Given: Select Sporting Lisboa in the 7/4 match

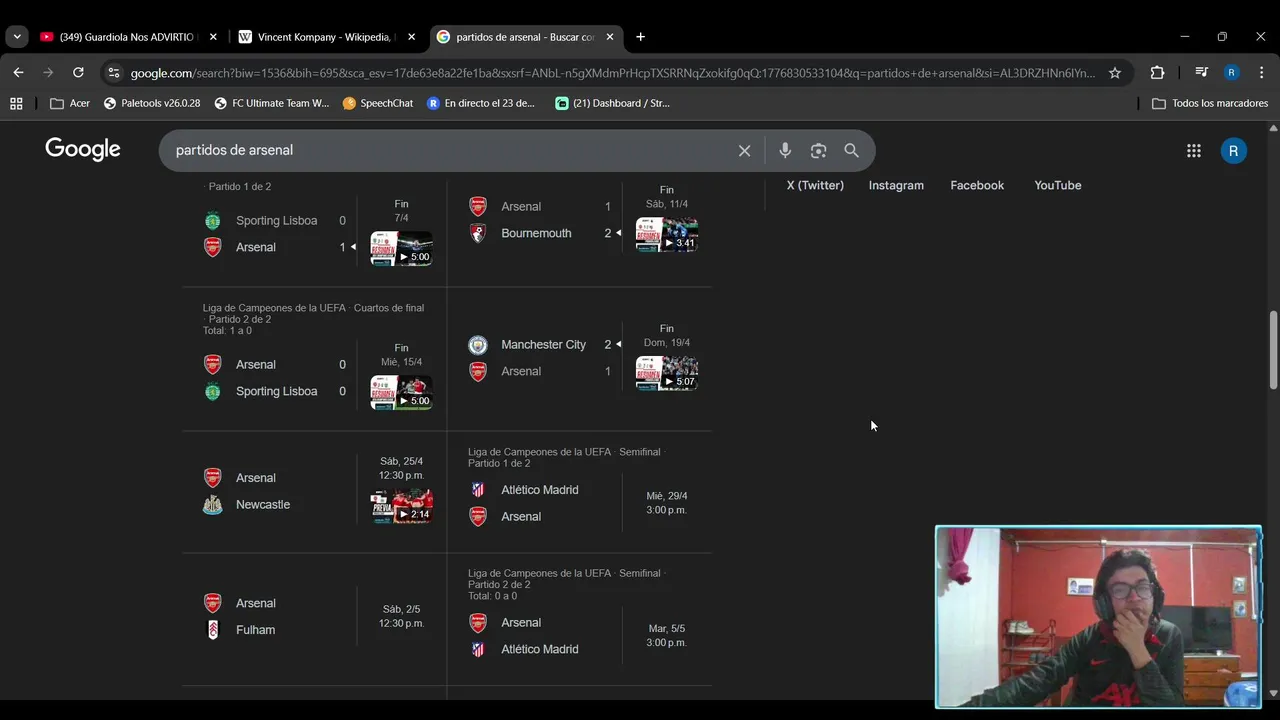Looking at the screenshot, I should [x=276, y=221].
